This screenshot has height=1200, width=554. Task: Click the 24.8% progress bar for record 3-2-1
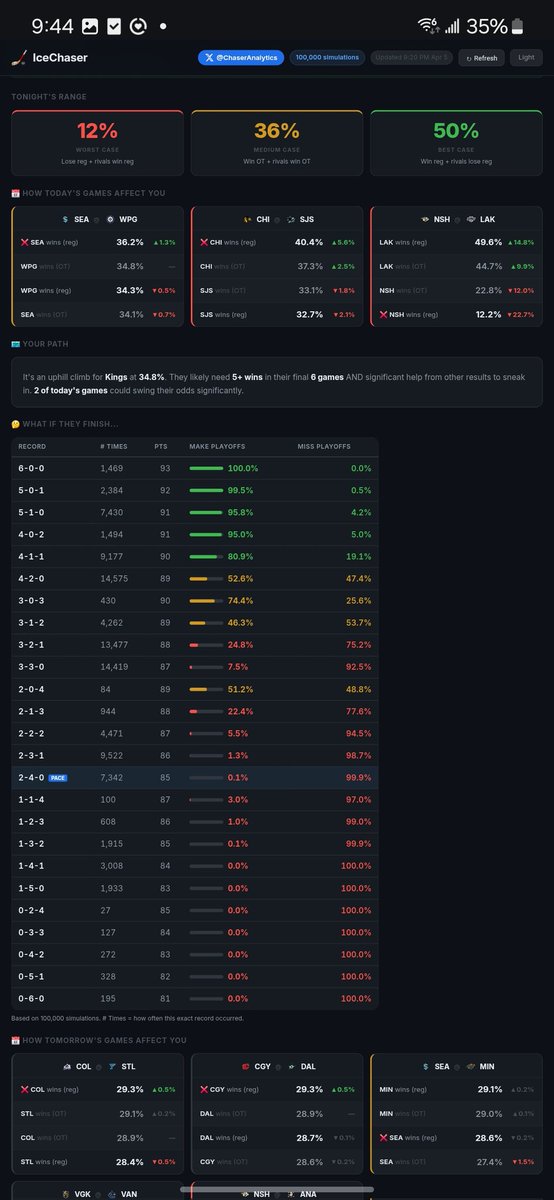[206, 645]
